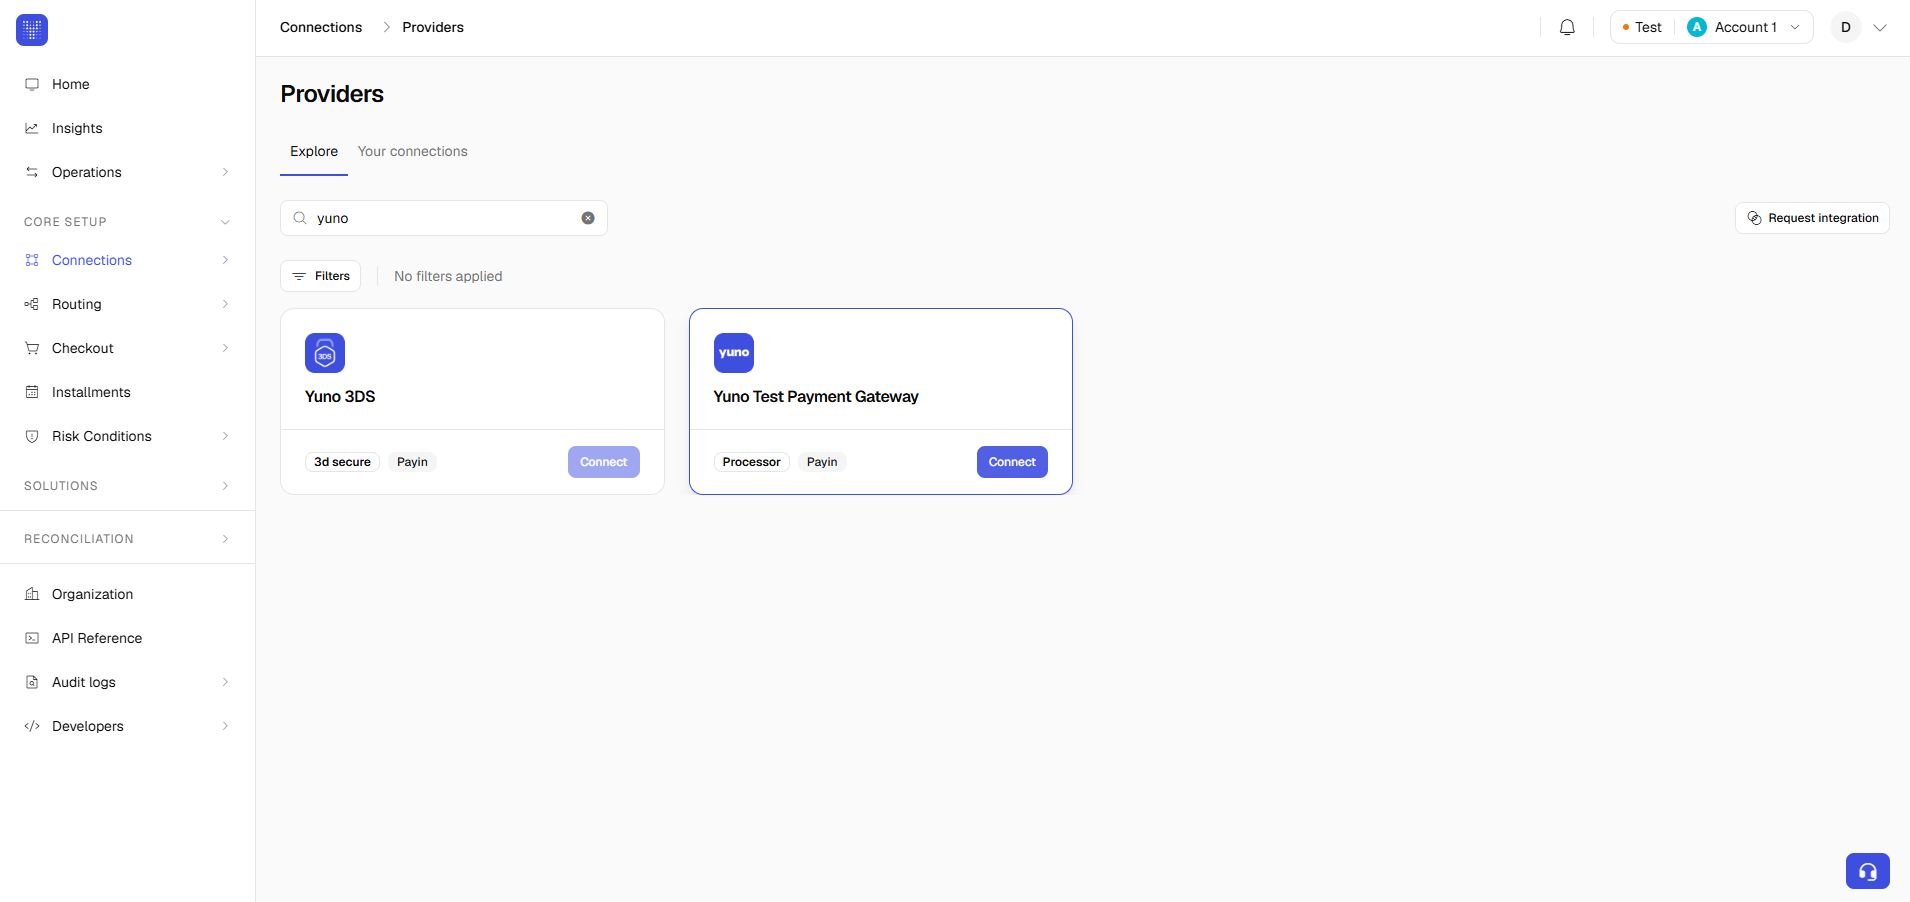Click the Yuno 3DS provider logo
This screenshot has height=902, width=1910.
point(325,353)
